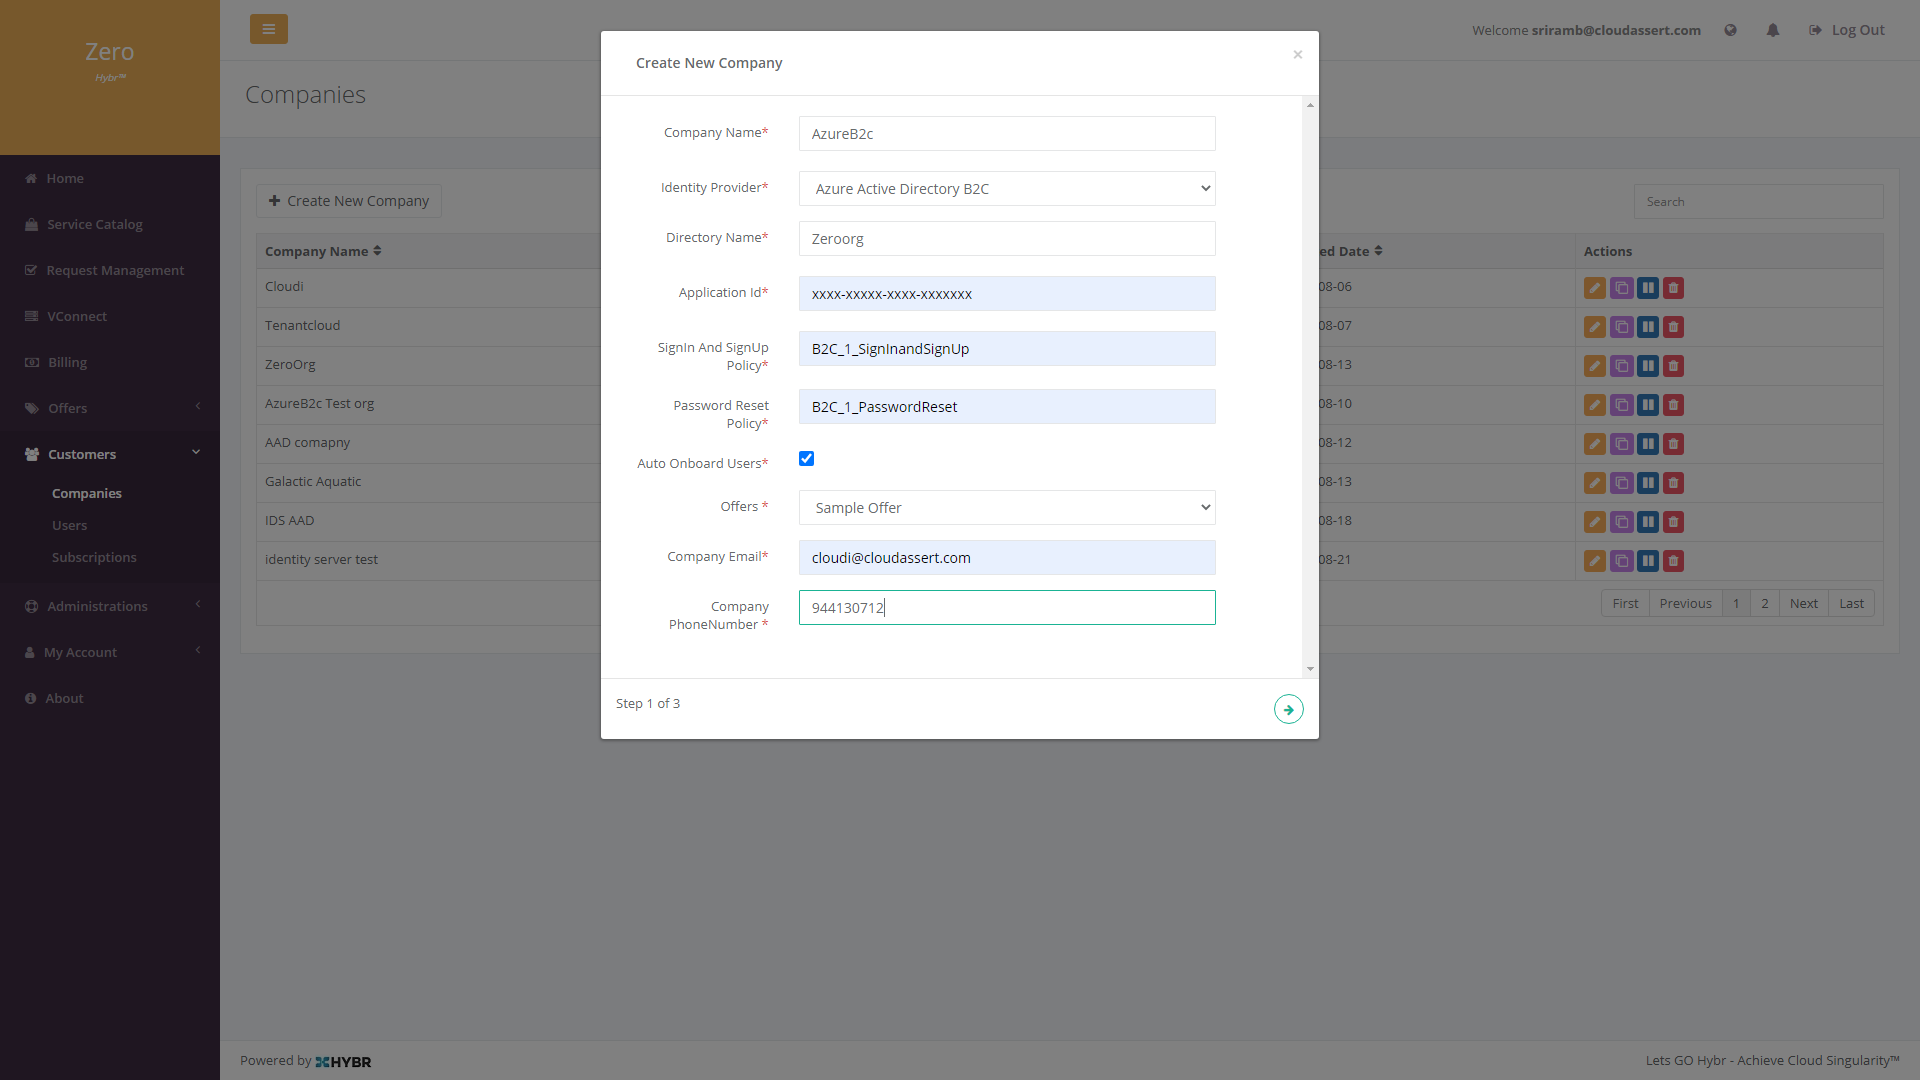Delete the identity server test row
The width and height of the screenshot is (1920, 1080).
tap(1673, 561)
